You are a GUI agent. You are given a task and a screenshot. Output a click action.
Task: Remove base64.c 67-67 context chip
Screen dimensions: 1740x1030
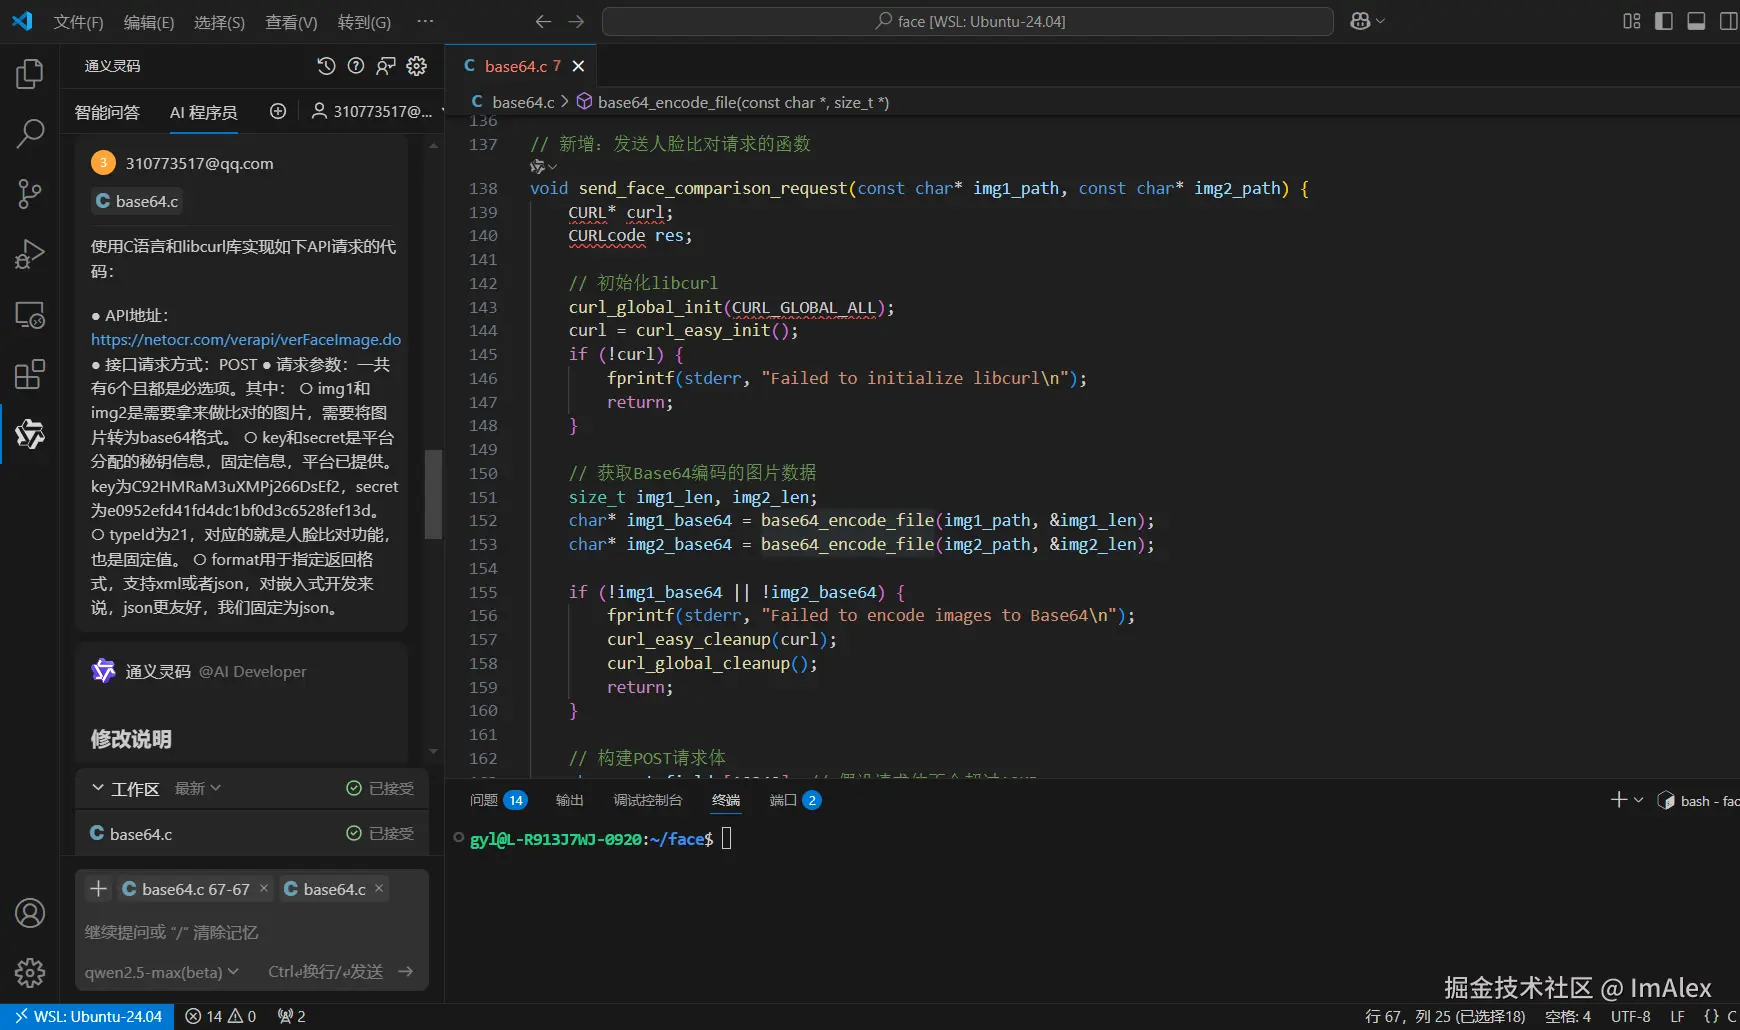[x=264, y=888]
